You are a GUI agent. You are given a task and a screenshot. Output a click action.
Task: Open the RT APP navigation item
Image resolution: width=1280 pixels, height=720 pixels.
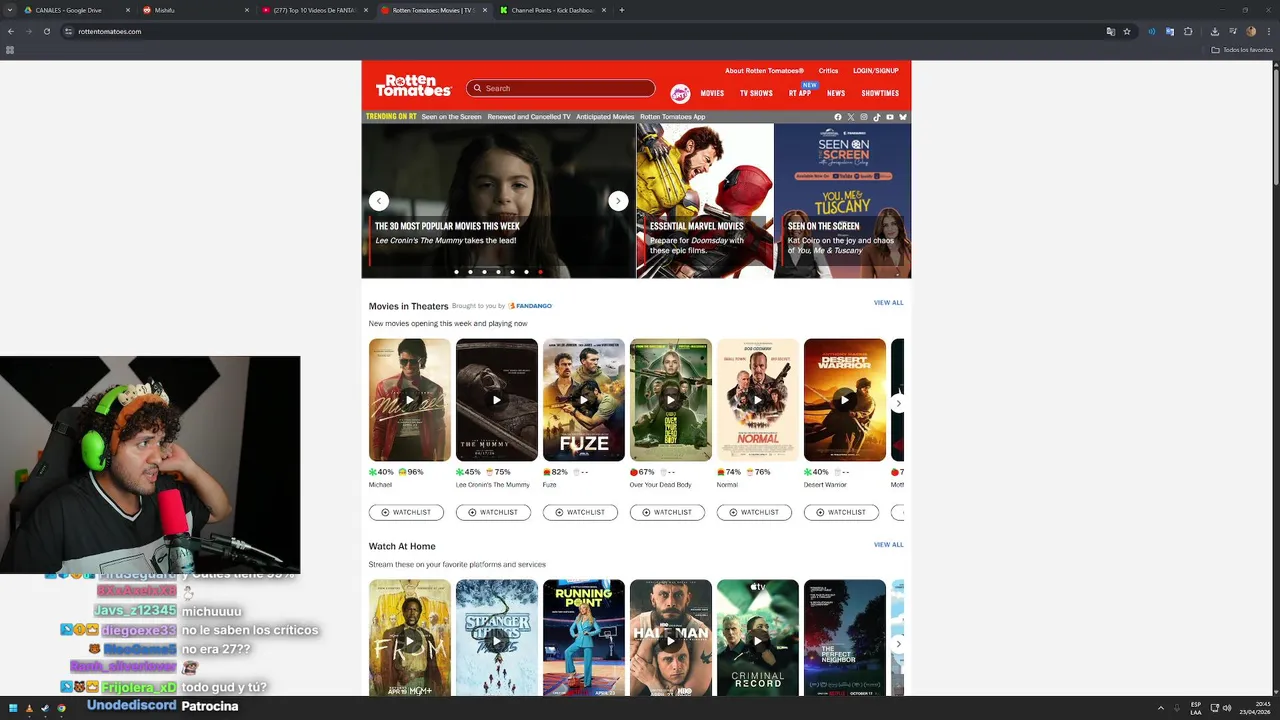point(800,93)
